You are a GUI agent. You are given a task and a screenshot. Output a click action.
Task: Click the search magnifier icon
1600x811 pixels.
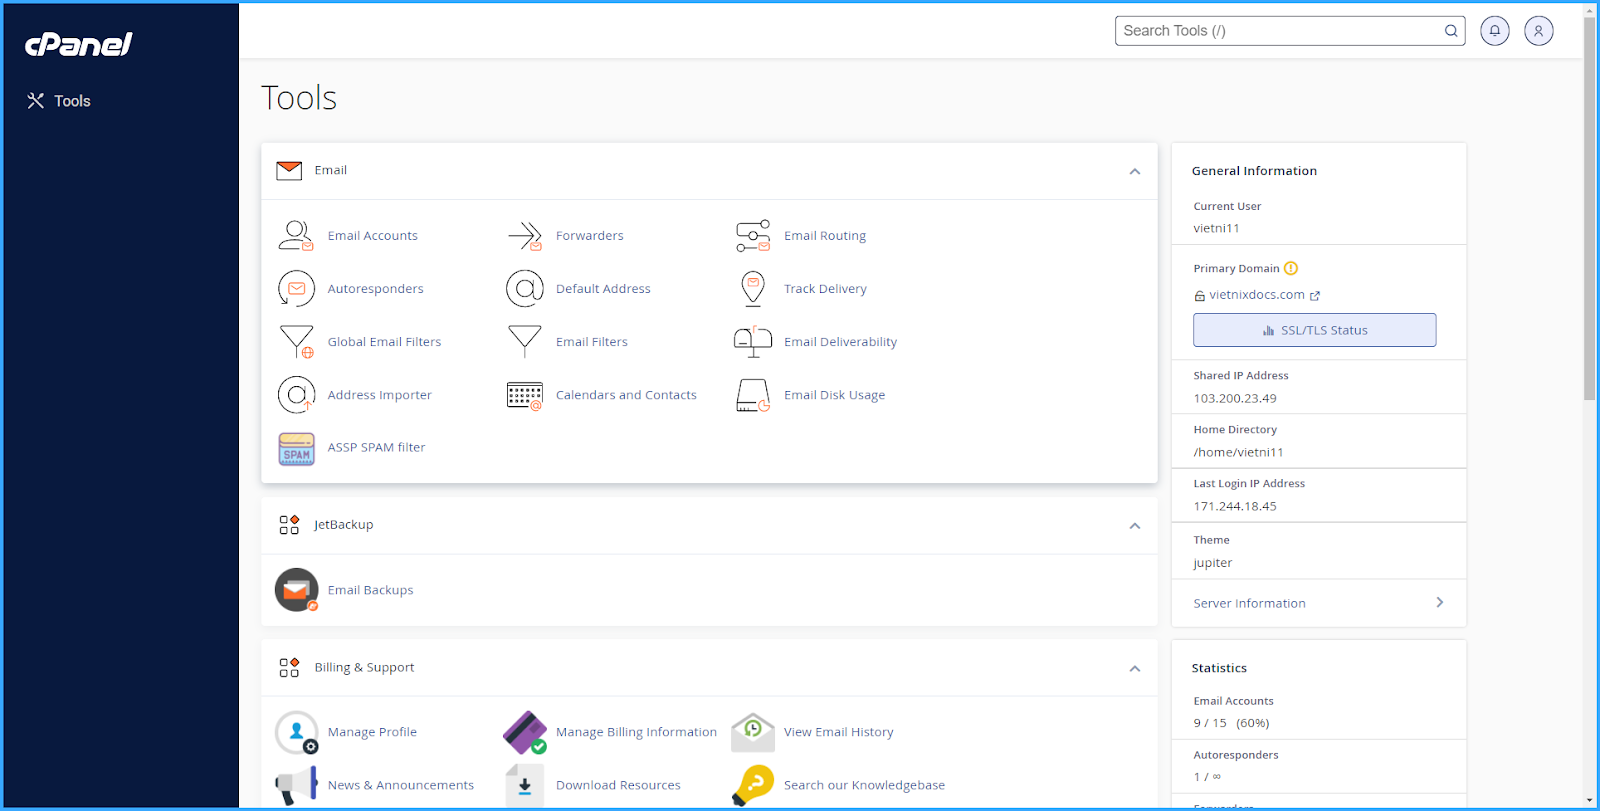pyautogui.click(x=1451, y=31)
